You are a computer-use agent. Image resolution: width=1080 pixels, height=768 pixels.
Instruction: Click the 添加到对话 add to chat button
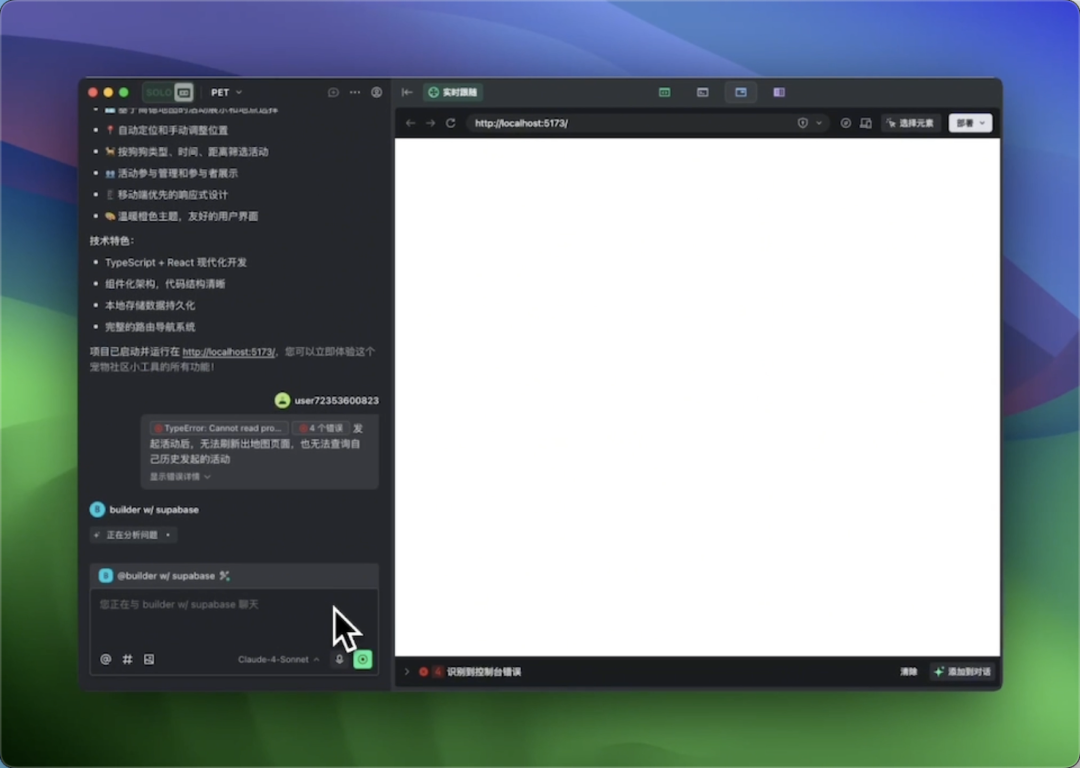pyautogui.click(x=962, y=672)
